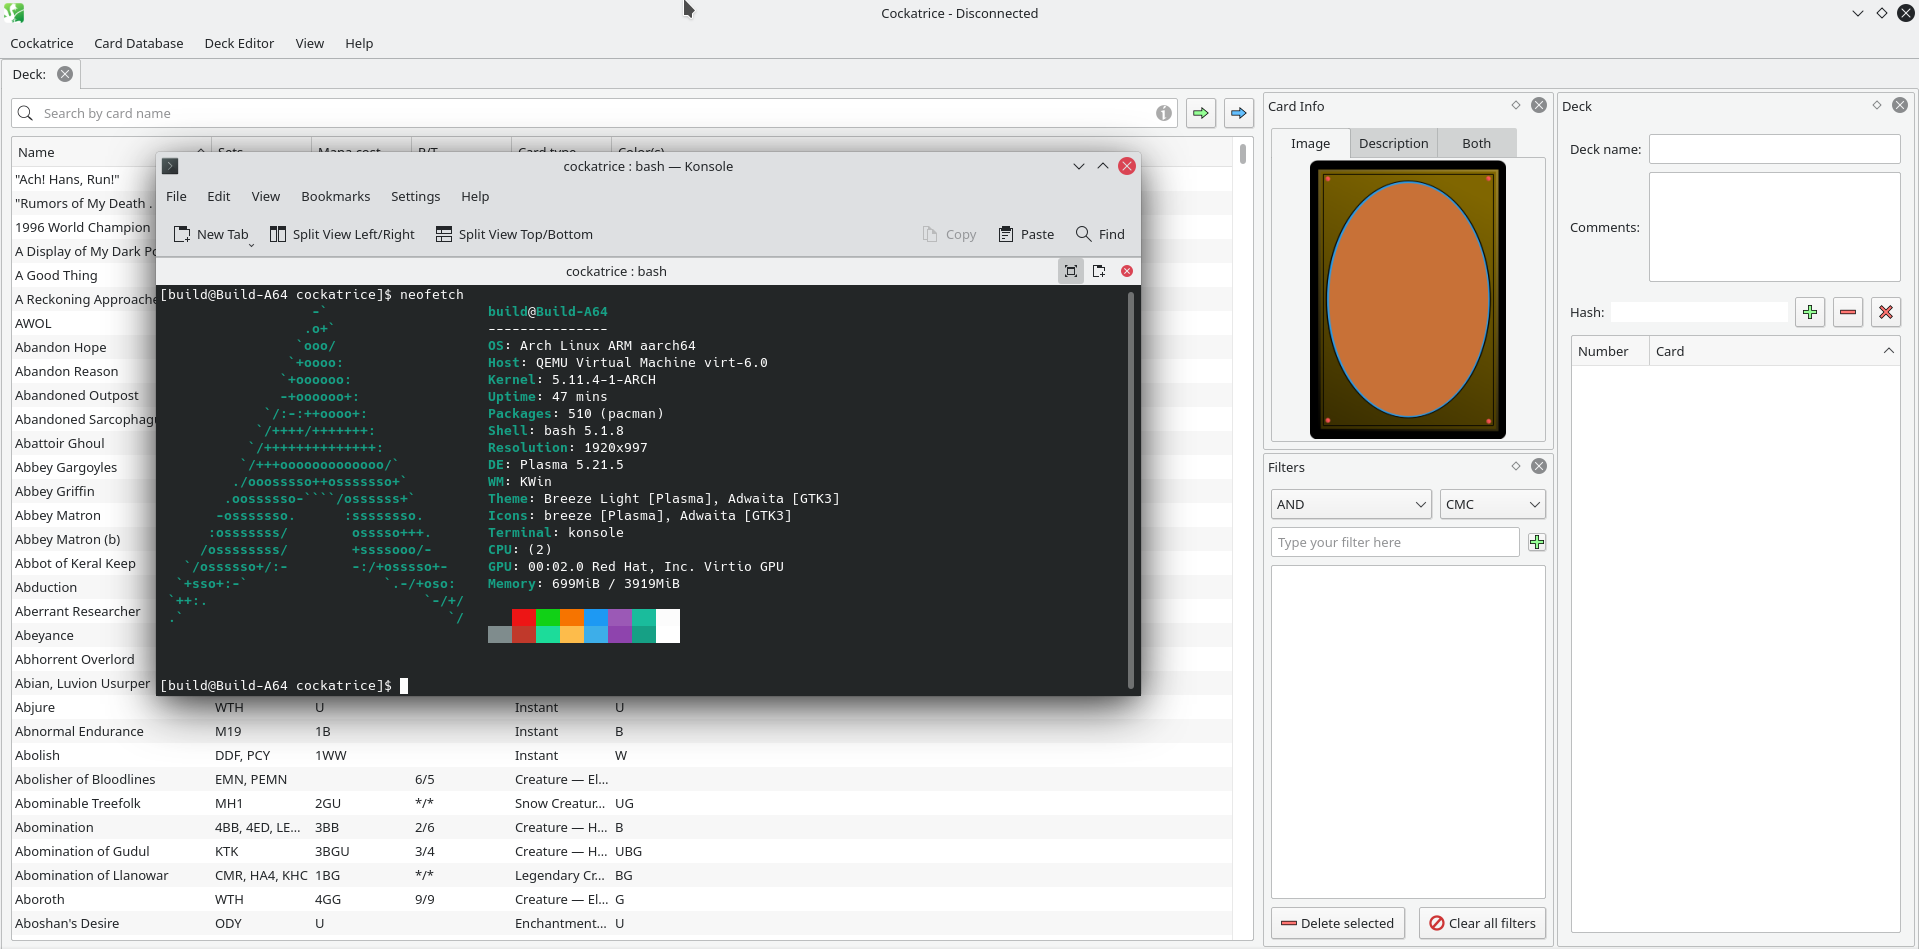1919x949 pixels.
Task: Select Aboshan's Desire card row
Action: pos(622,923)
